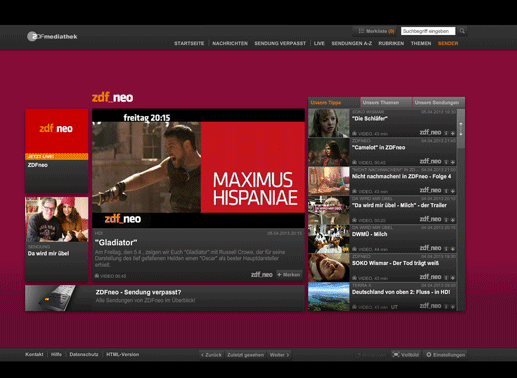Screen dimensions: 517x378
Task: Open "Die Schläfer" thumbnail
Action: [329, 123]
